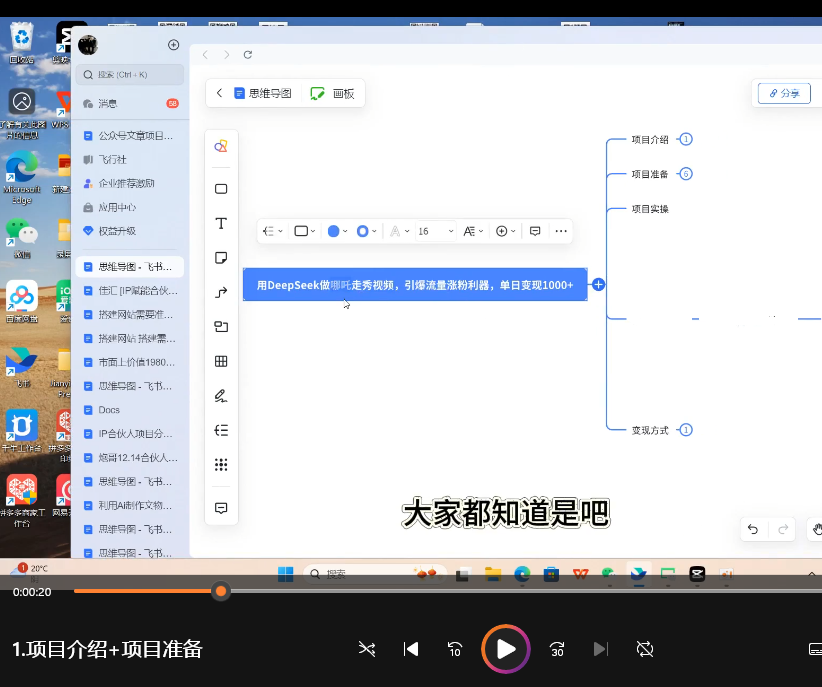Screen dimensions: 822x687
Task: Insert a table from toolbar
Action: pos(221,361)
